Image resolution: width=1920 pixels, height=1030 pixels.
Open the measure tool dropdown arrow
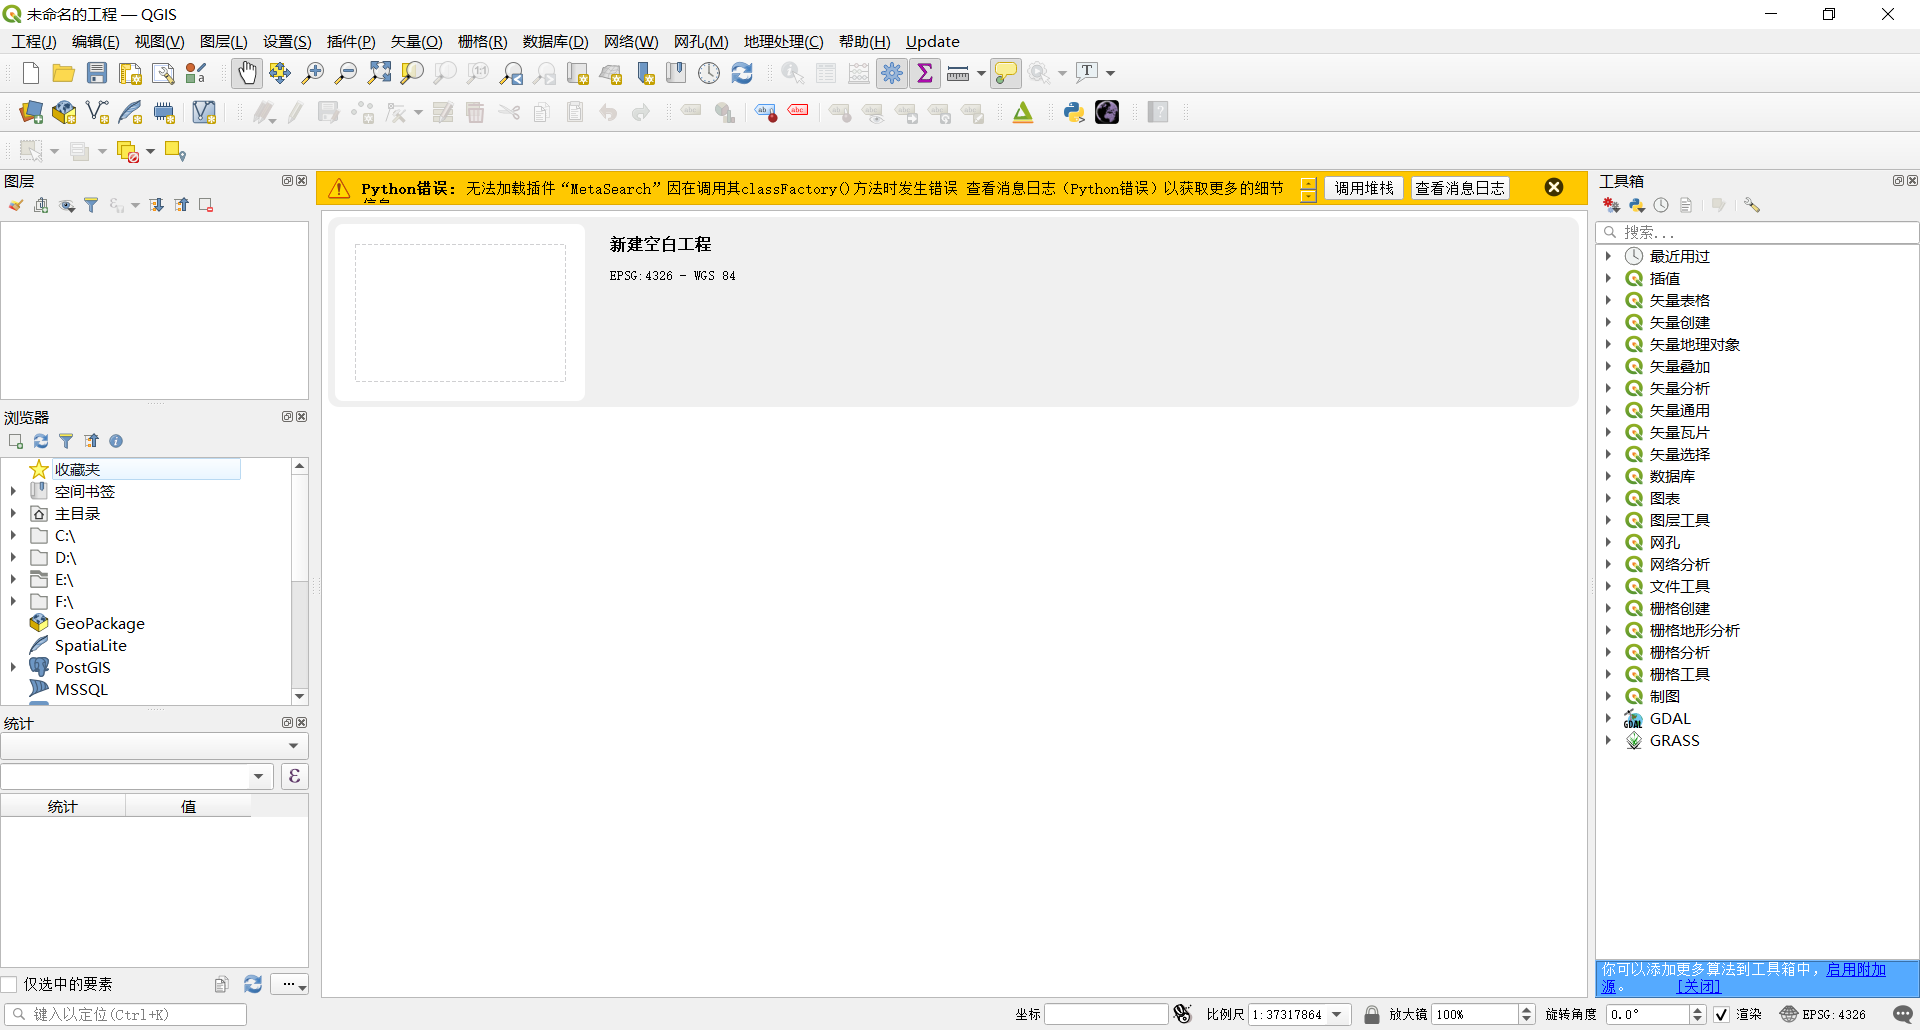(981, 73)
